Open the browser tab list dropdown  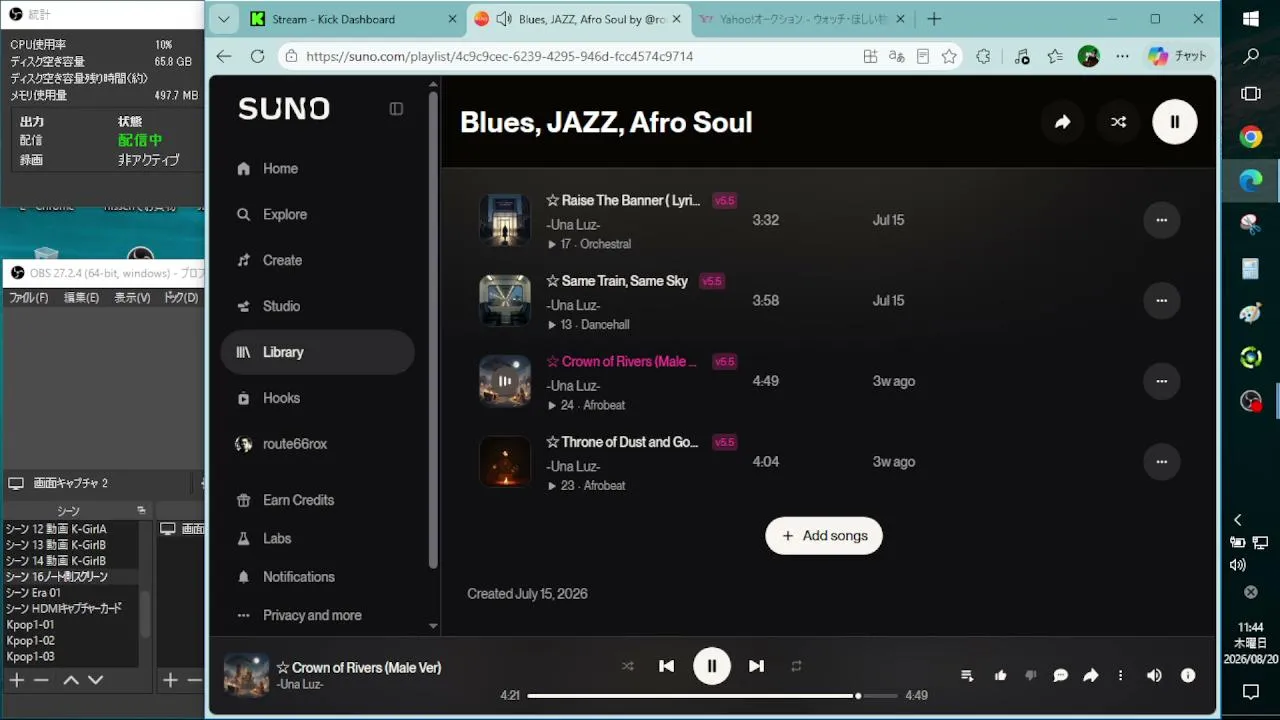point(224,19)
